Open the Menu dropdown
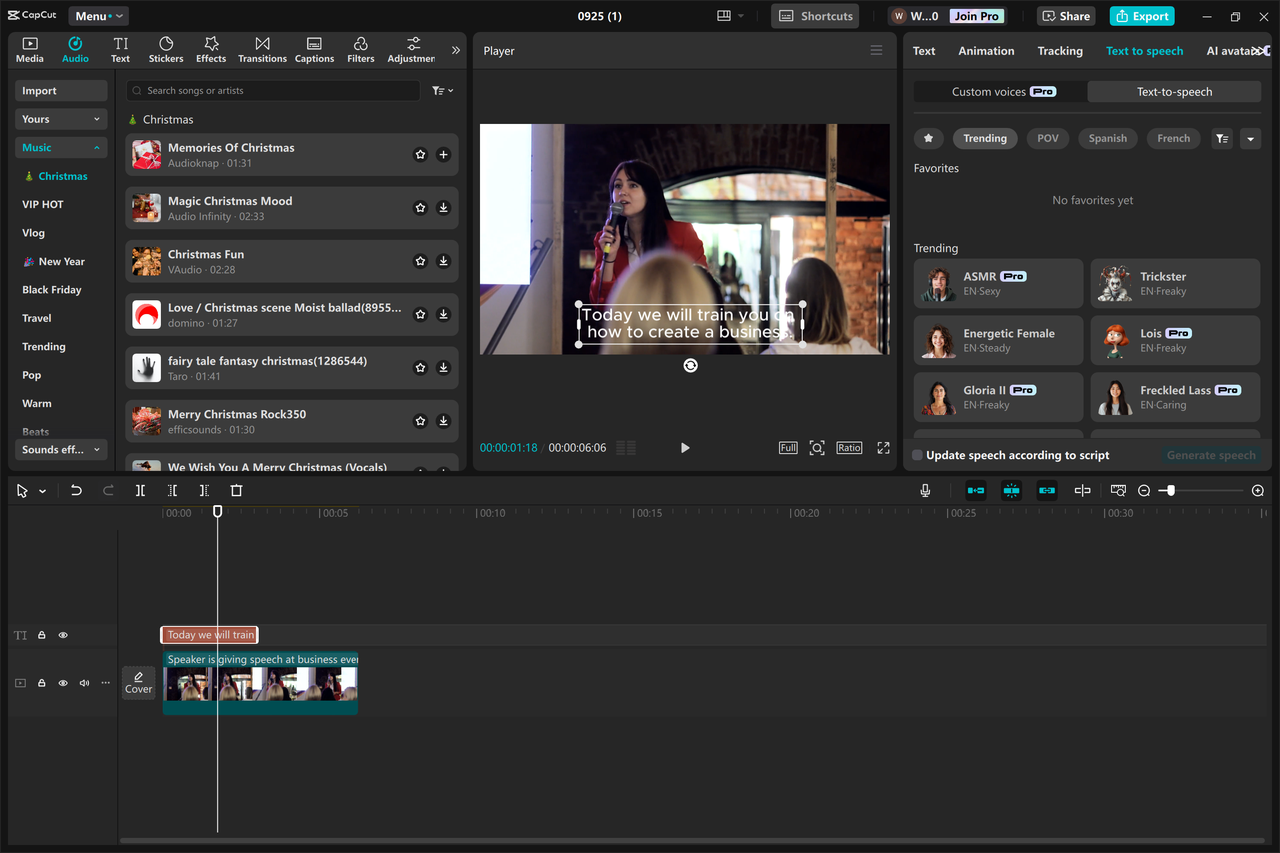This screenshot has width=1280, height=853. click(98, 16)
